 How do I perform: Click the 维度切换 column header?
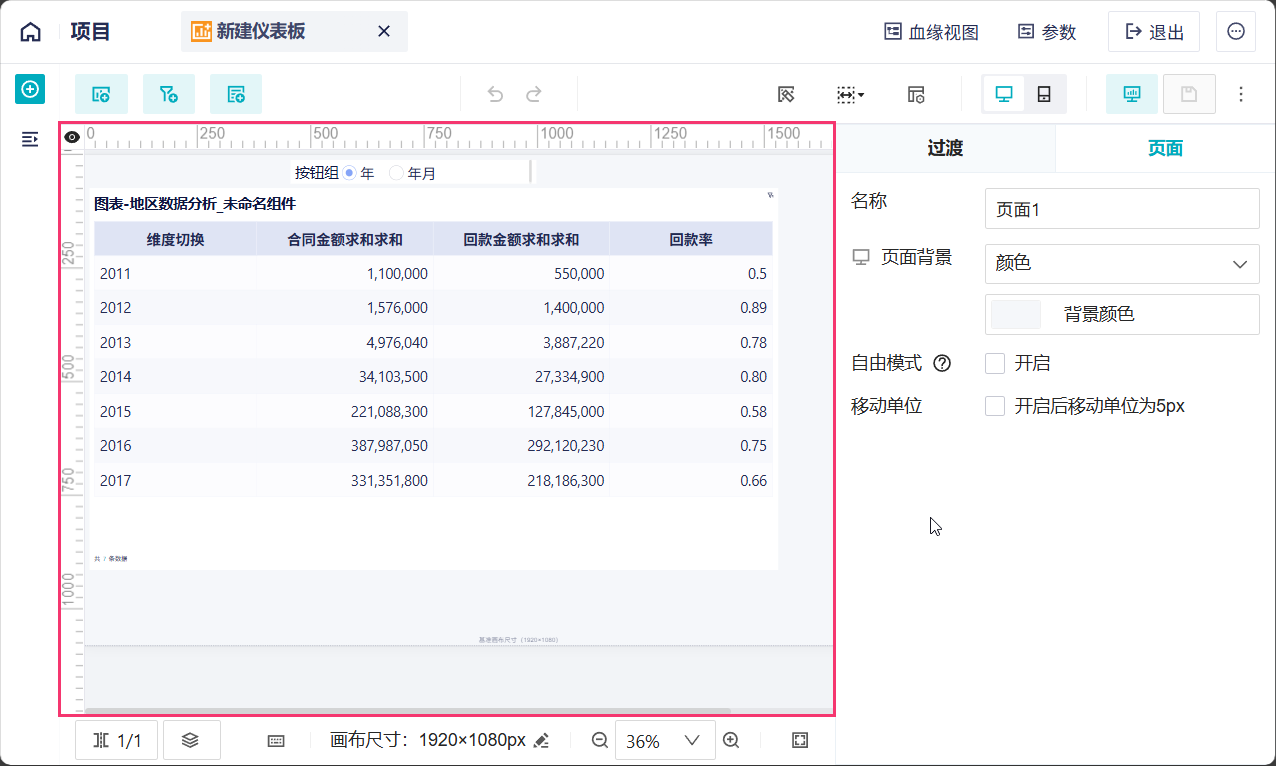tap(175, 239)
